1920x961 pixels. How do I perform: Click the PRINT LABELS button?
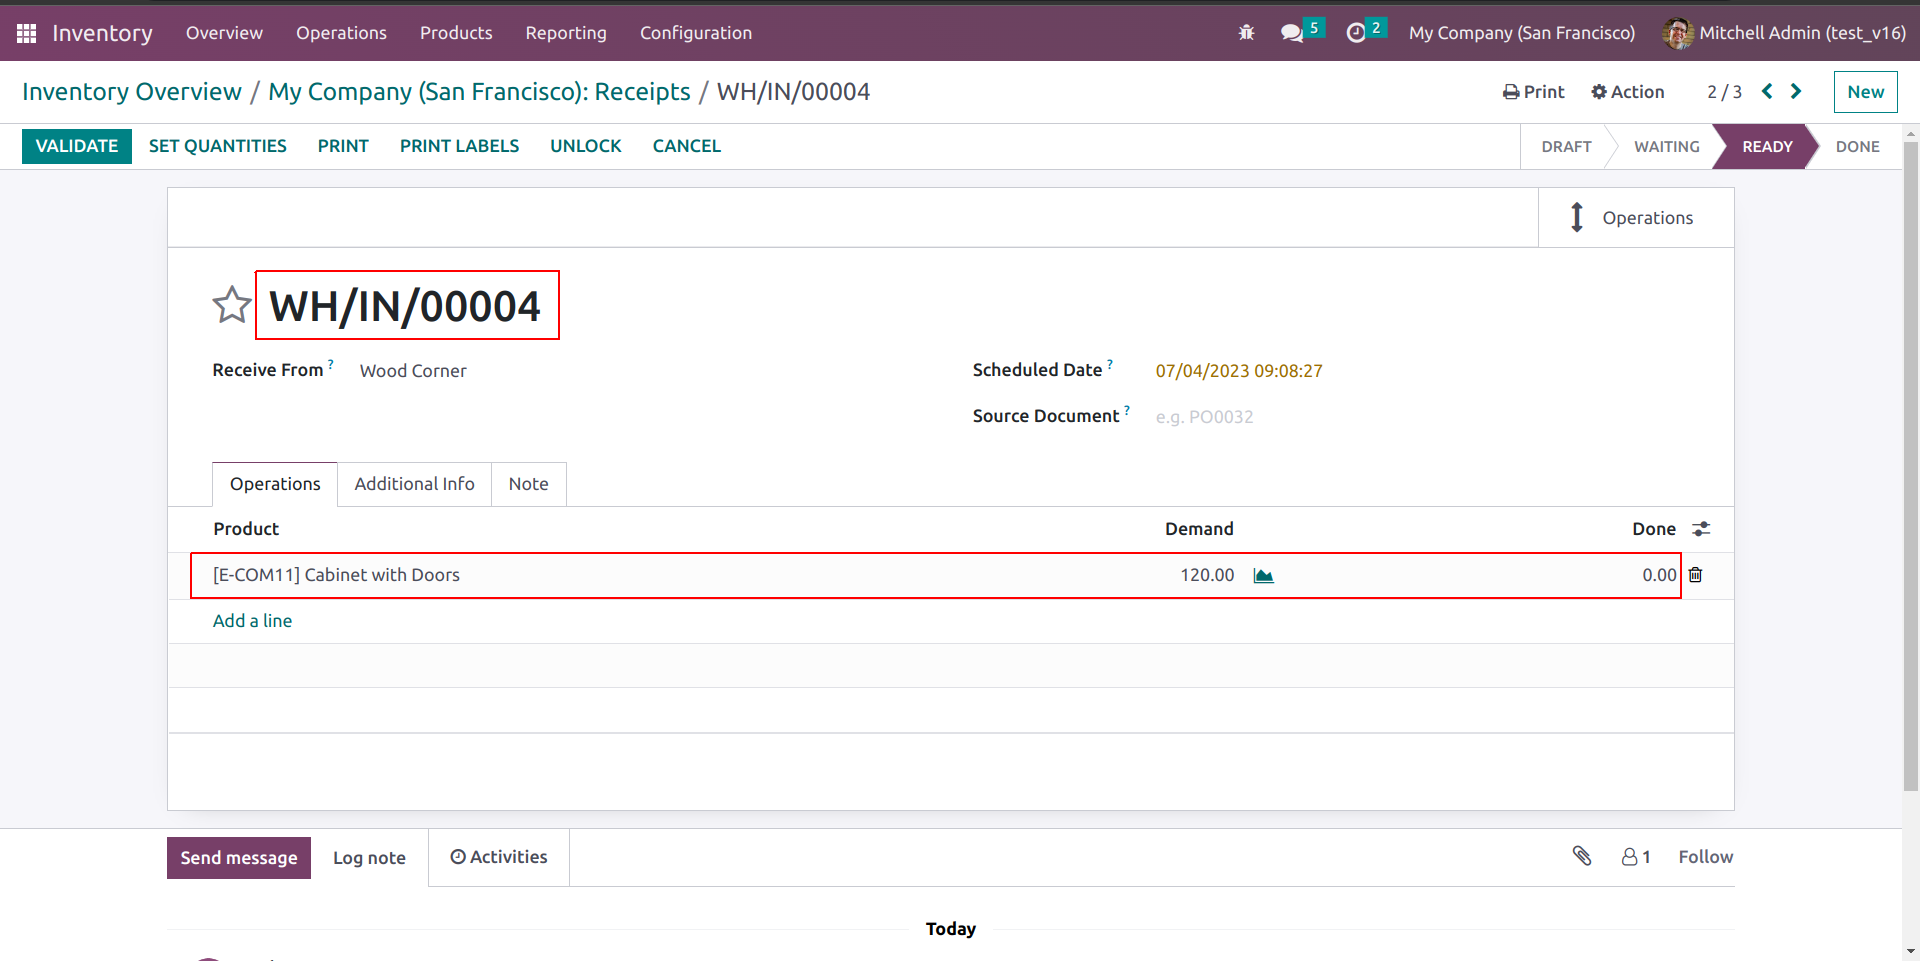[x=459, y=146]
